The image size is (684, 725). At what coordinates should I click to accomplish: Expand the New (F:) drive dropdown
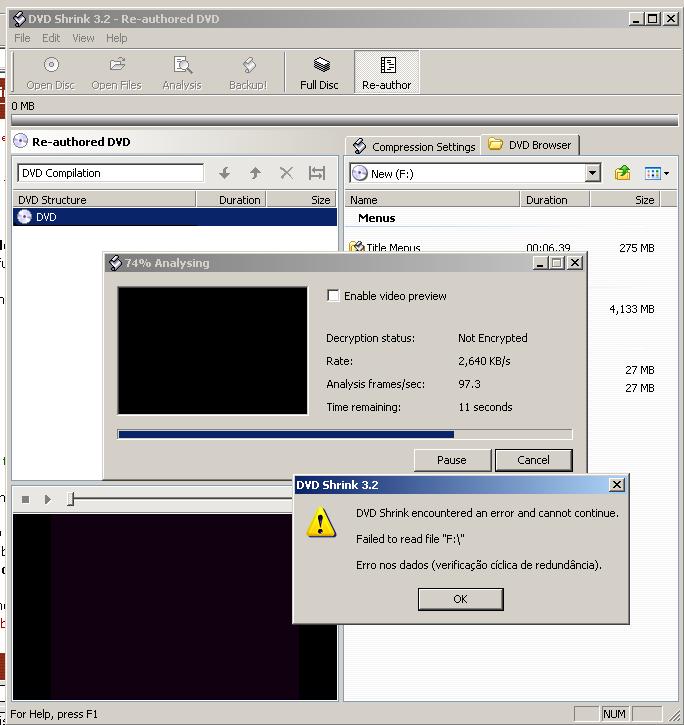tap(592, 173)
